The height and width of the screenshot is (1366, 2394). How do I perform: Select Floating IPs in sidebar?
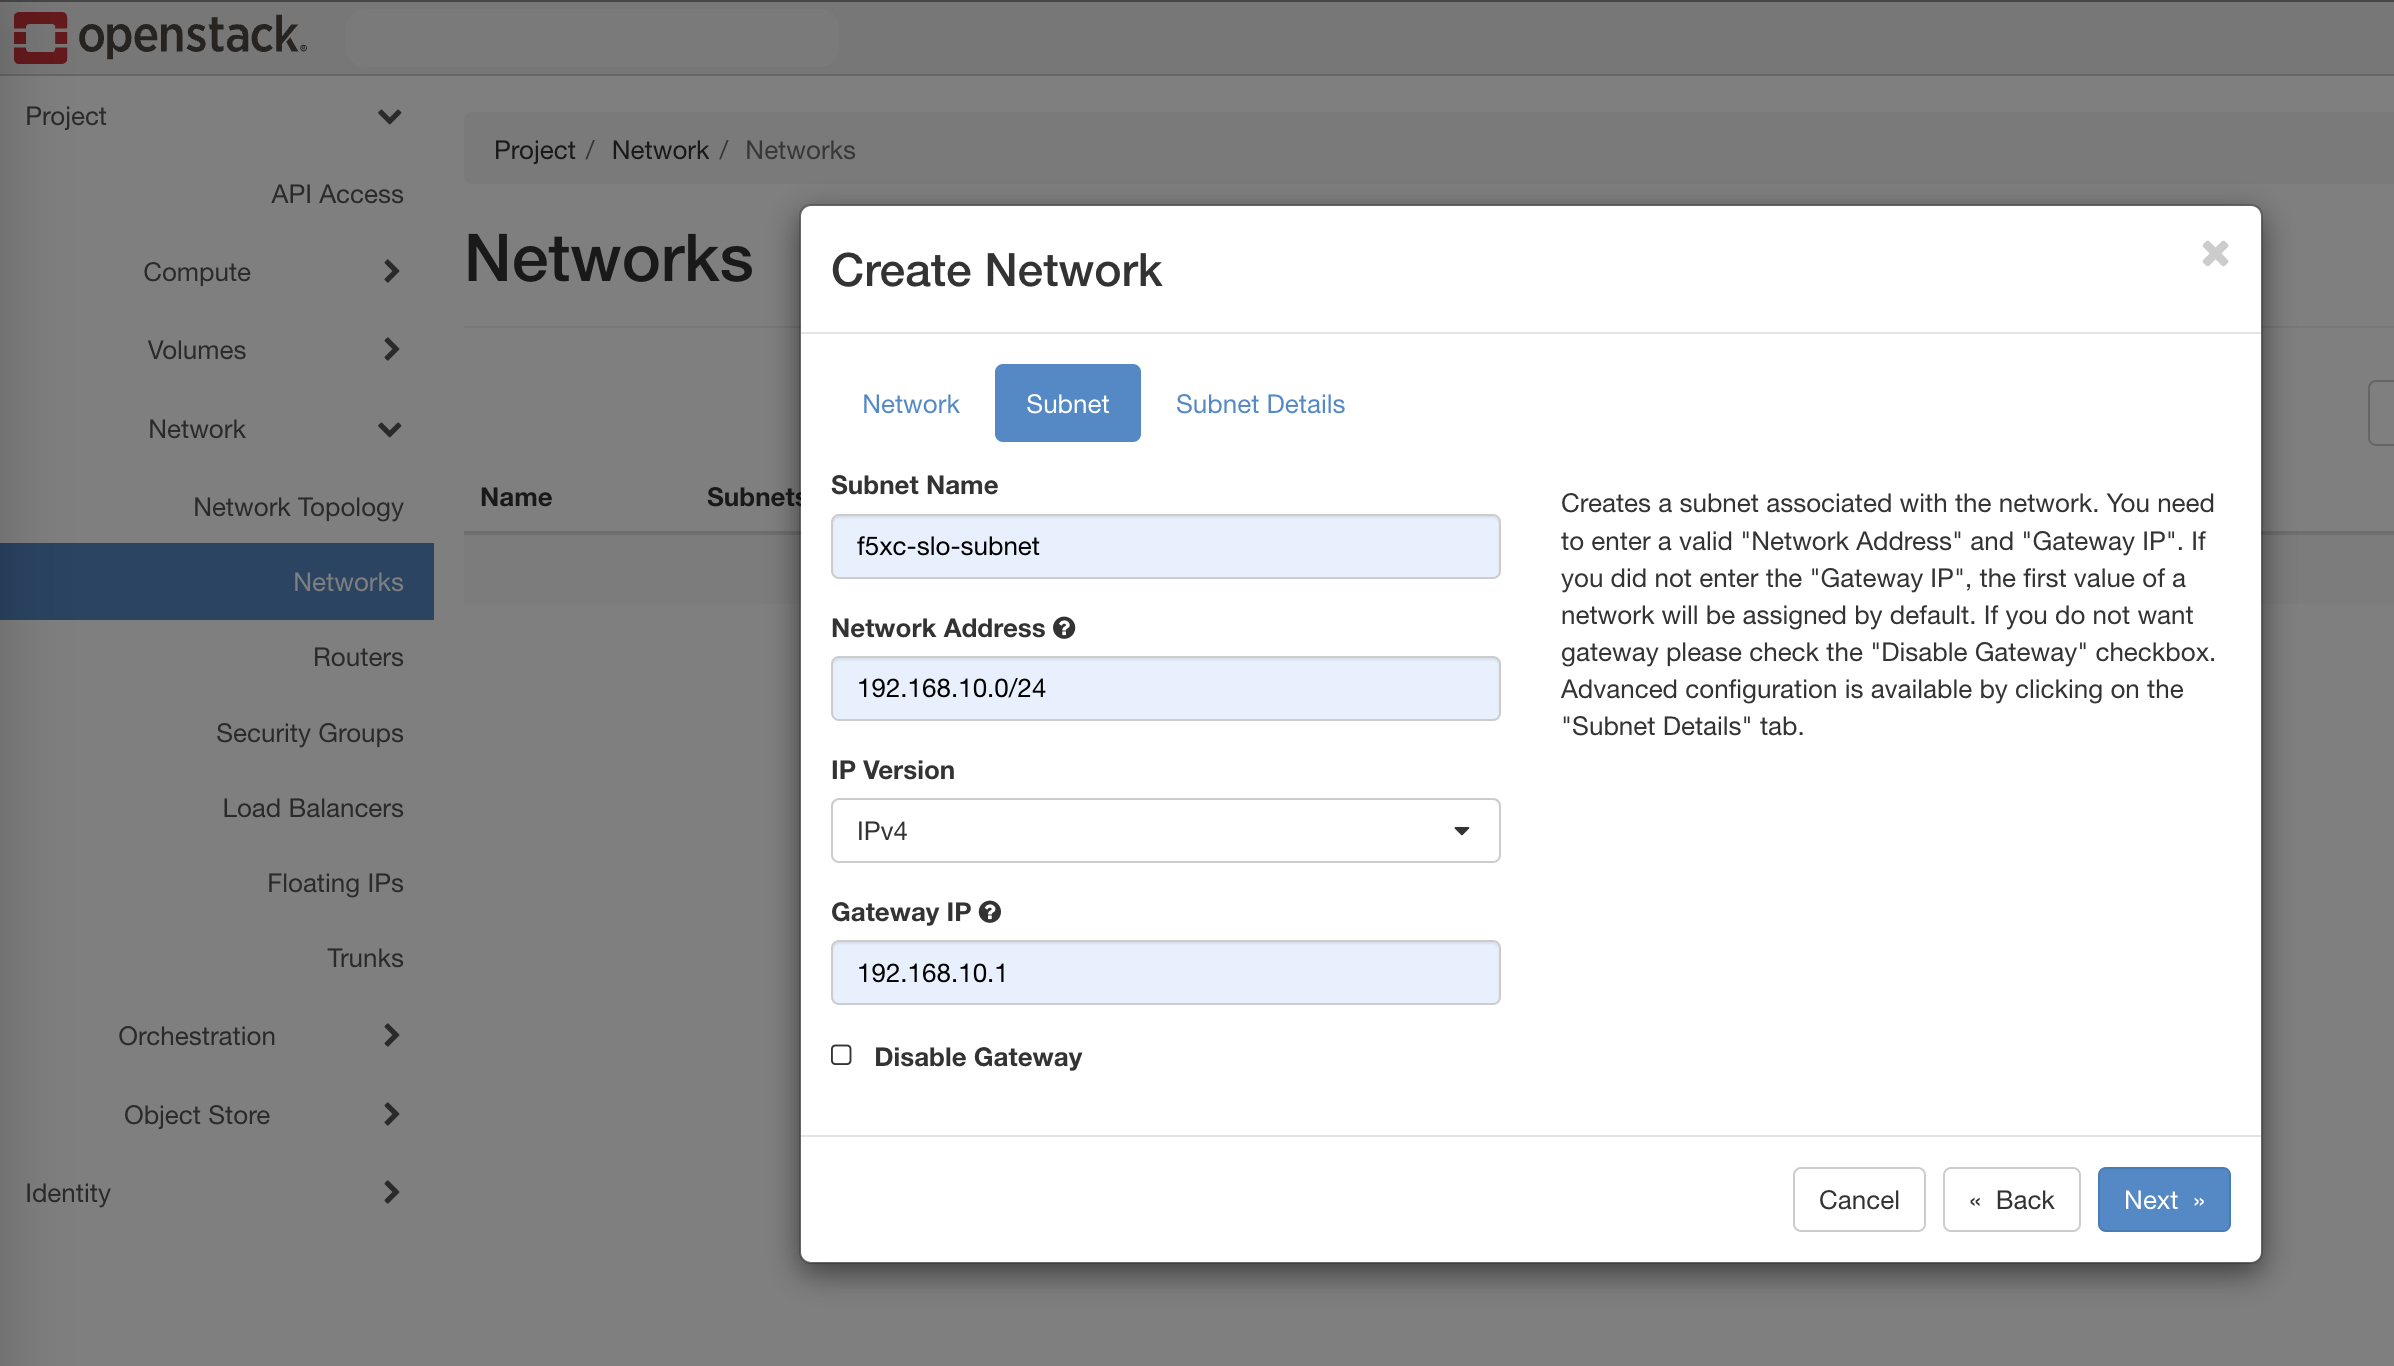pos(334,882)
